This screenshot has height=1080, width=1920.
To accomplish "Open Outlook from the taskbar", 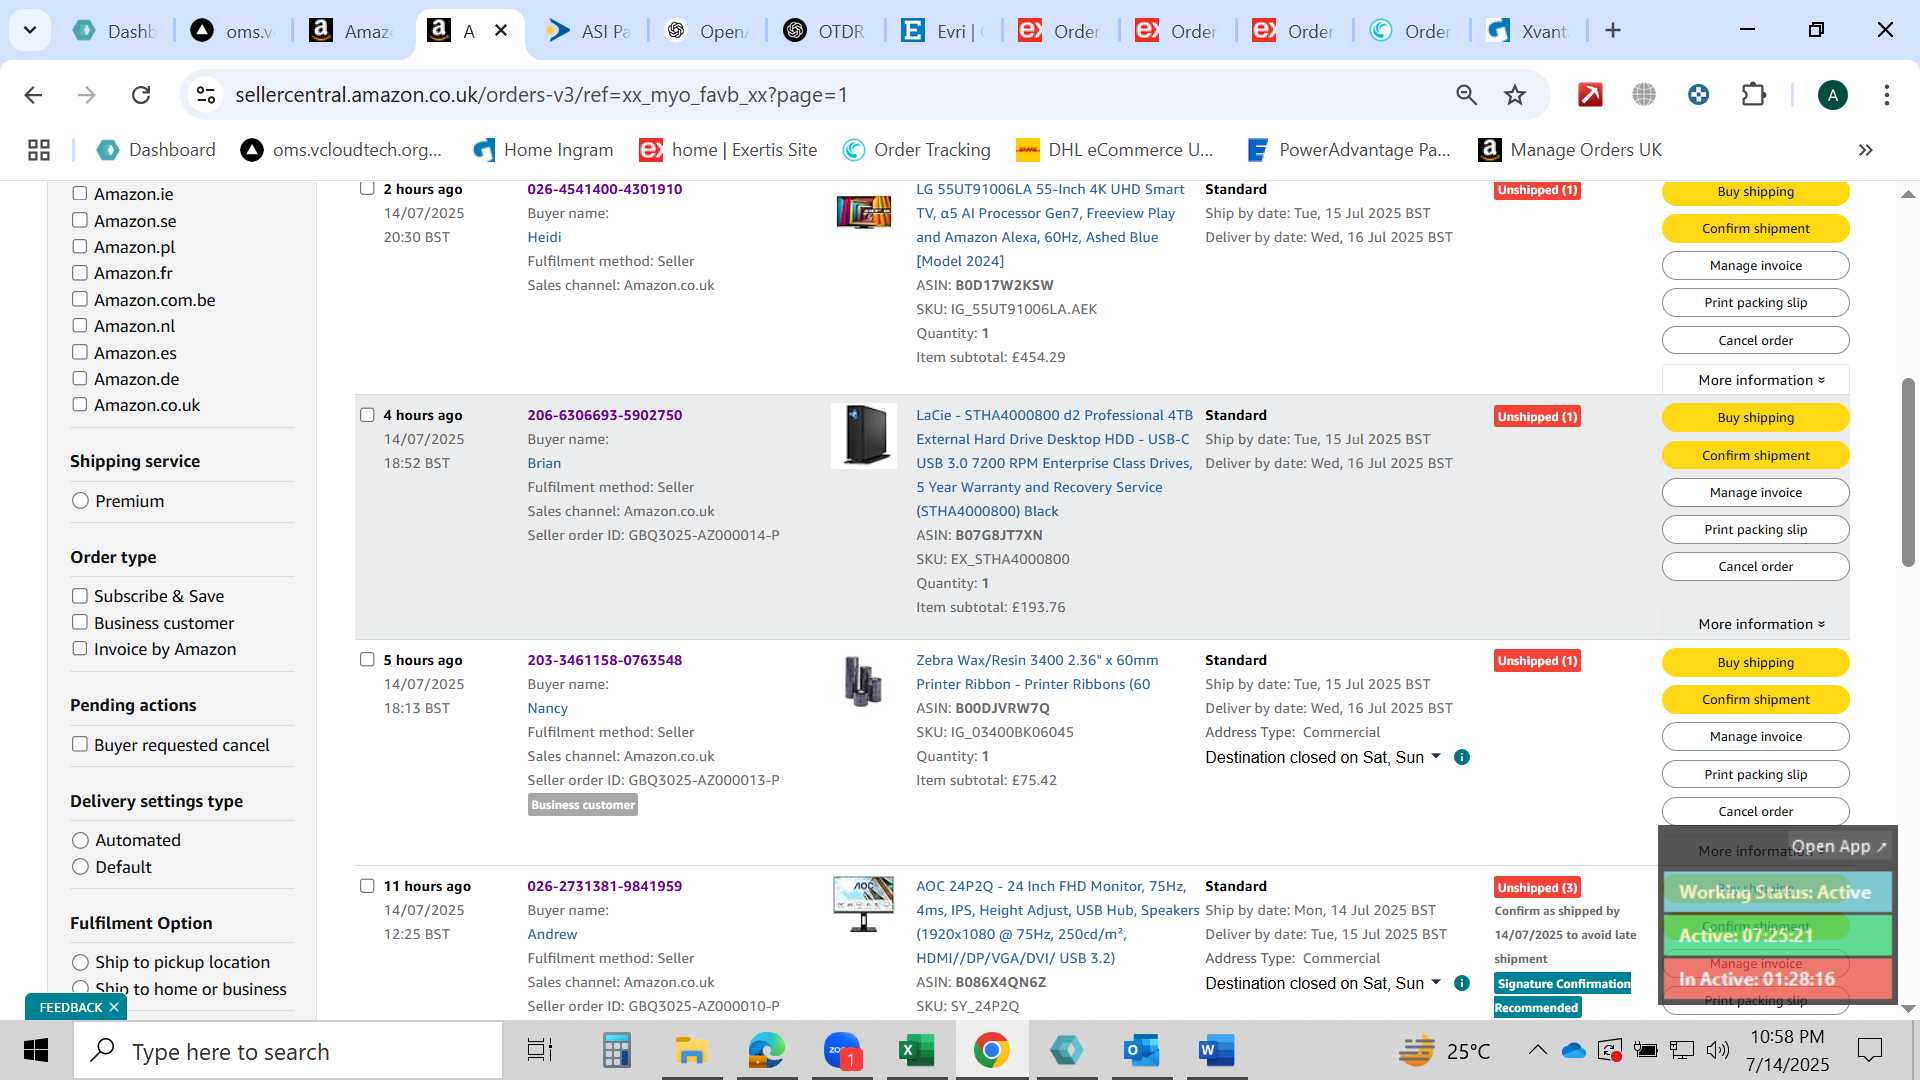I will point(1141,1051).
